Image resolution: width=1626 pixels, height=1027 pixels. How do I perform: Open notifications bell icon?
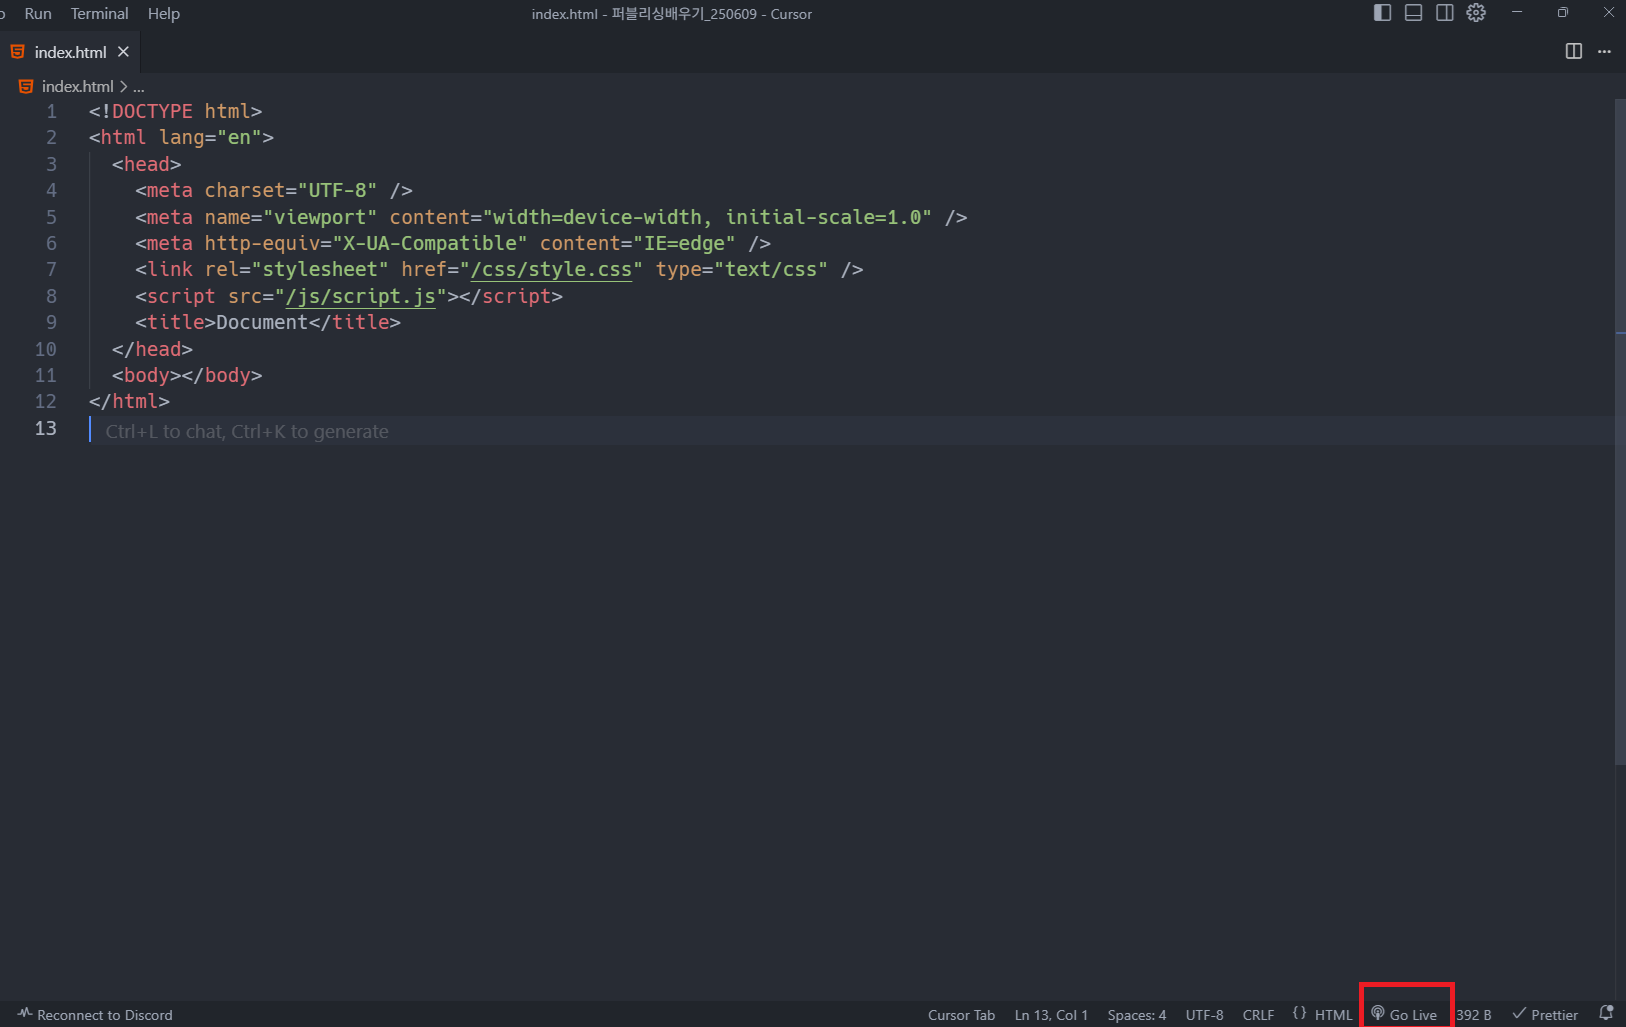point(1606,1014)
